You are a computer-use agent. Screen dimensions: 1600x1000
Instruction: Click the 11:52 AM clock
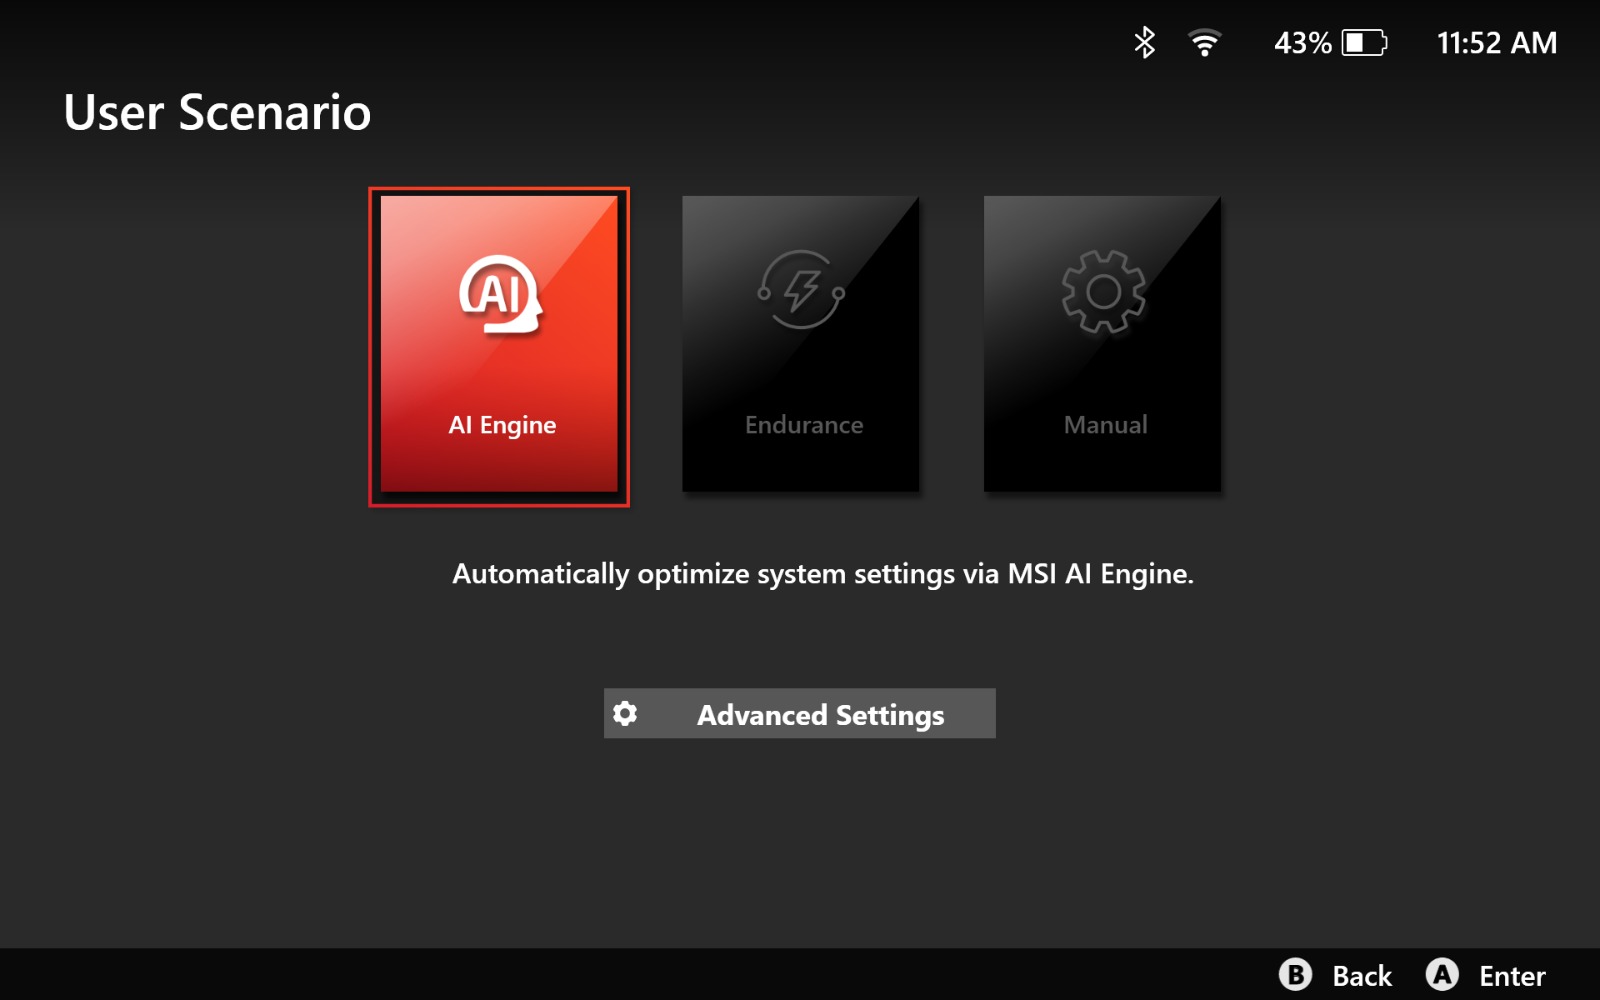point(1497,43)
